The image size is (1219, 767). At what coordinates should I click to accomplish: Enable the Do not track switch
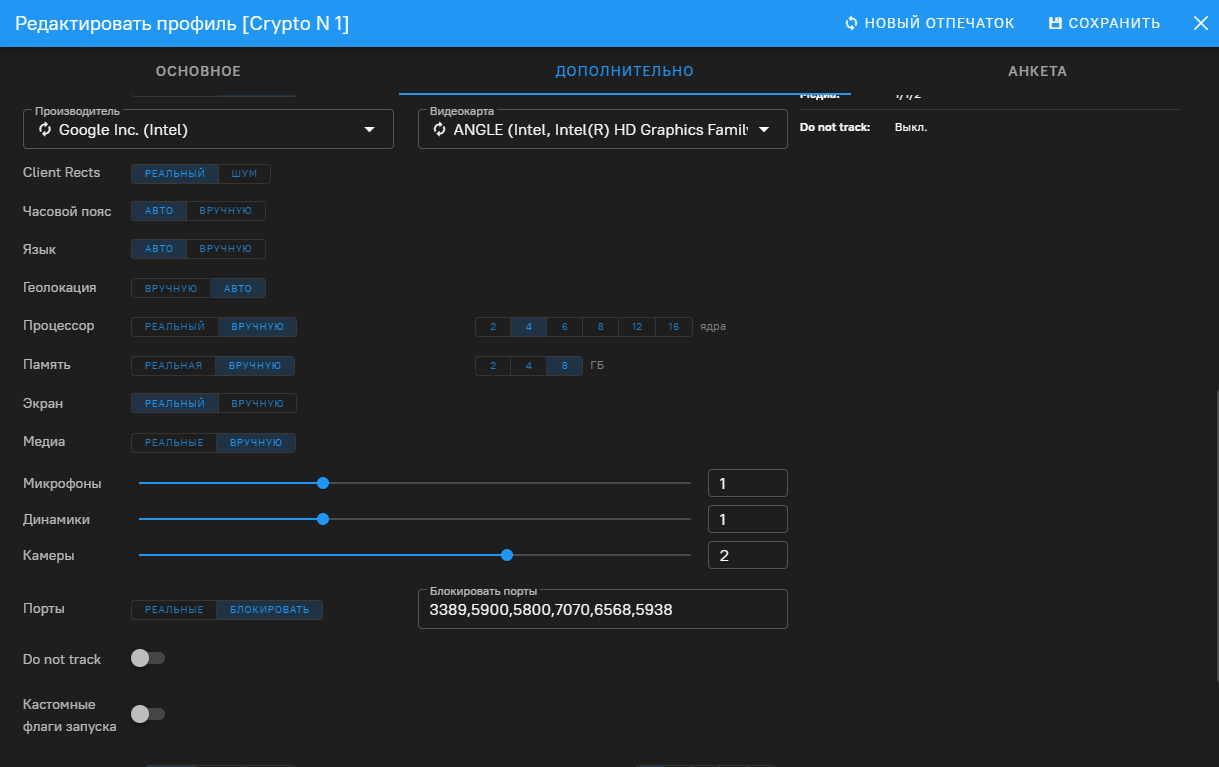coord(148,658)
